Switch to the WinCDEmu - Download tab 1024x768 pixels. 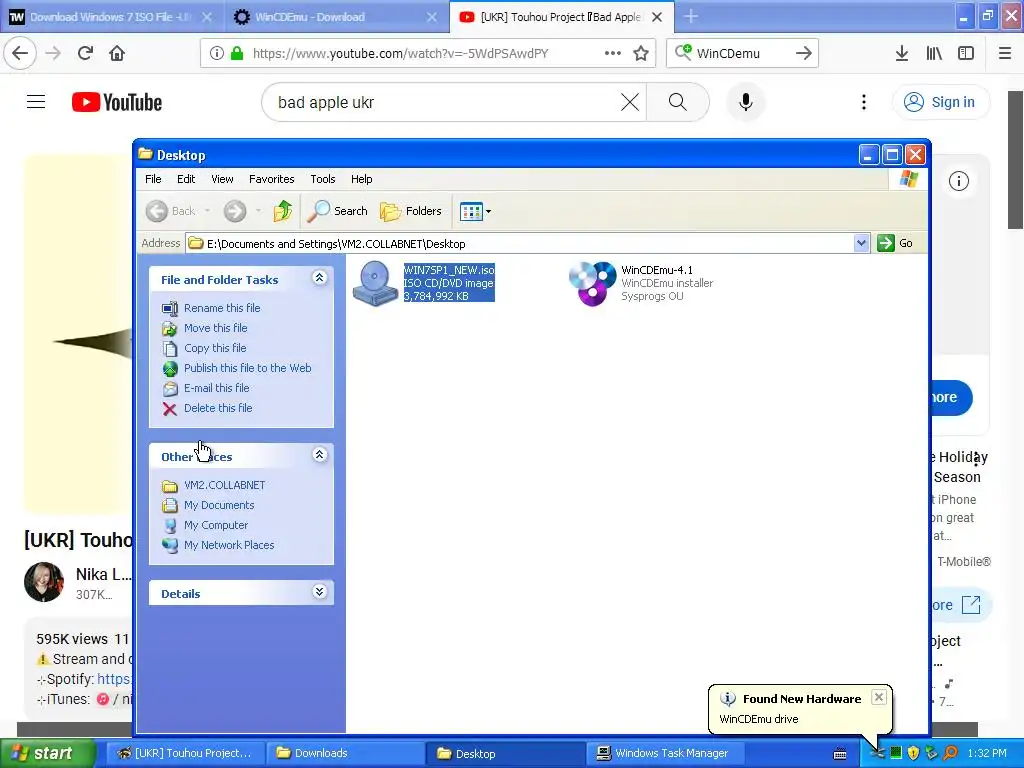(x=337, y=17)
